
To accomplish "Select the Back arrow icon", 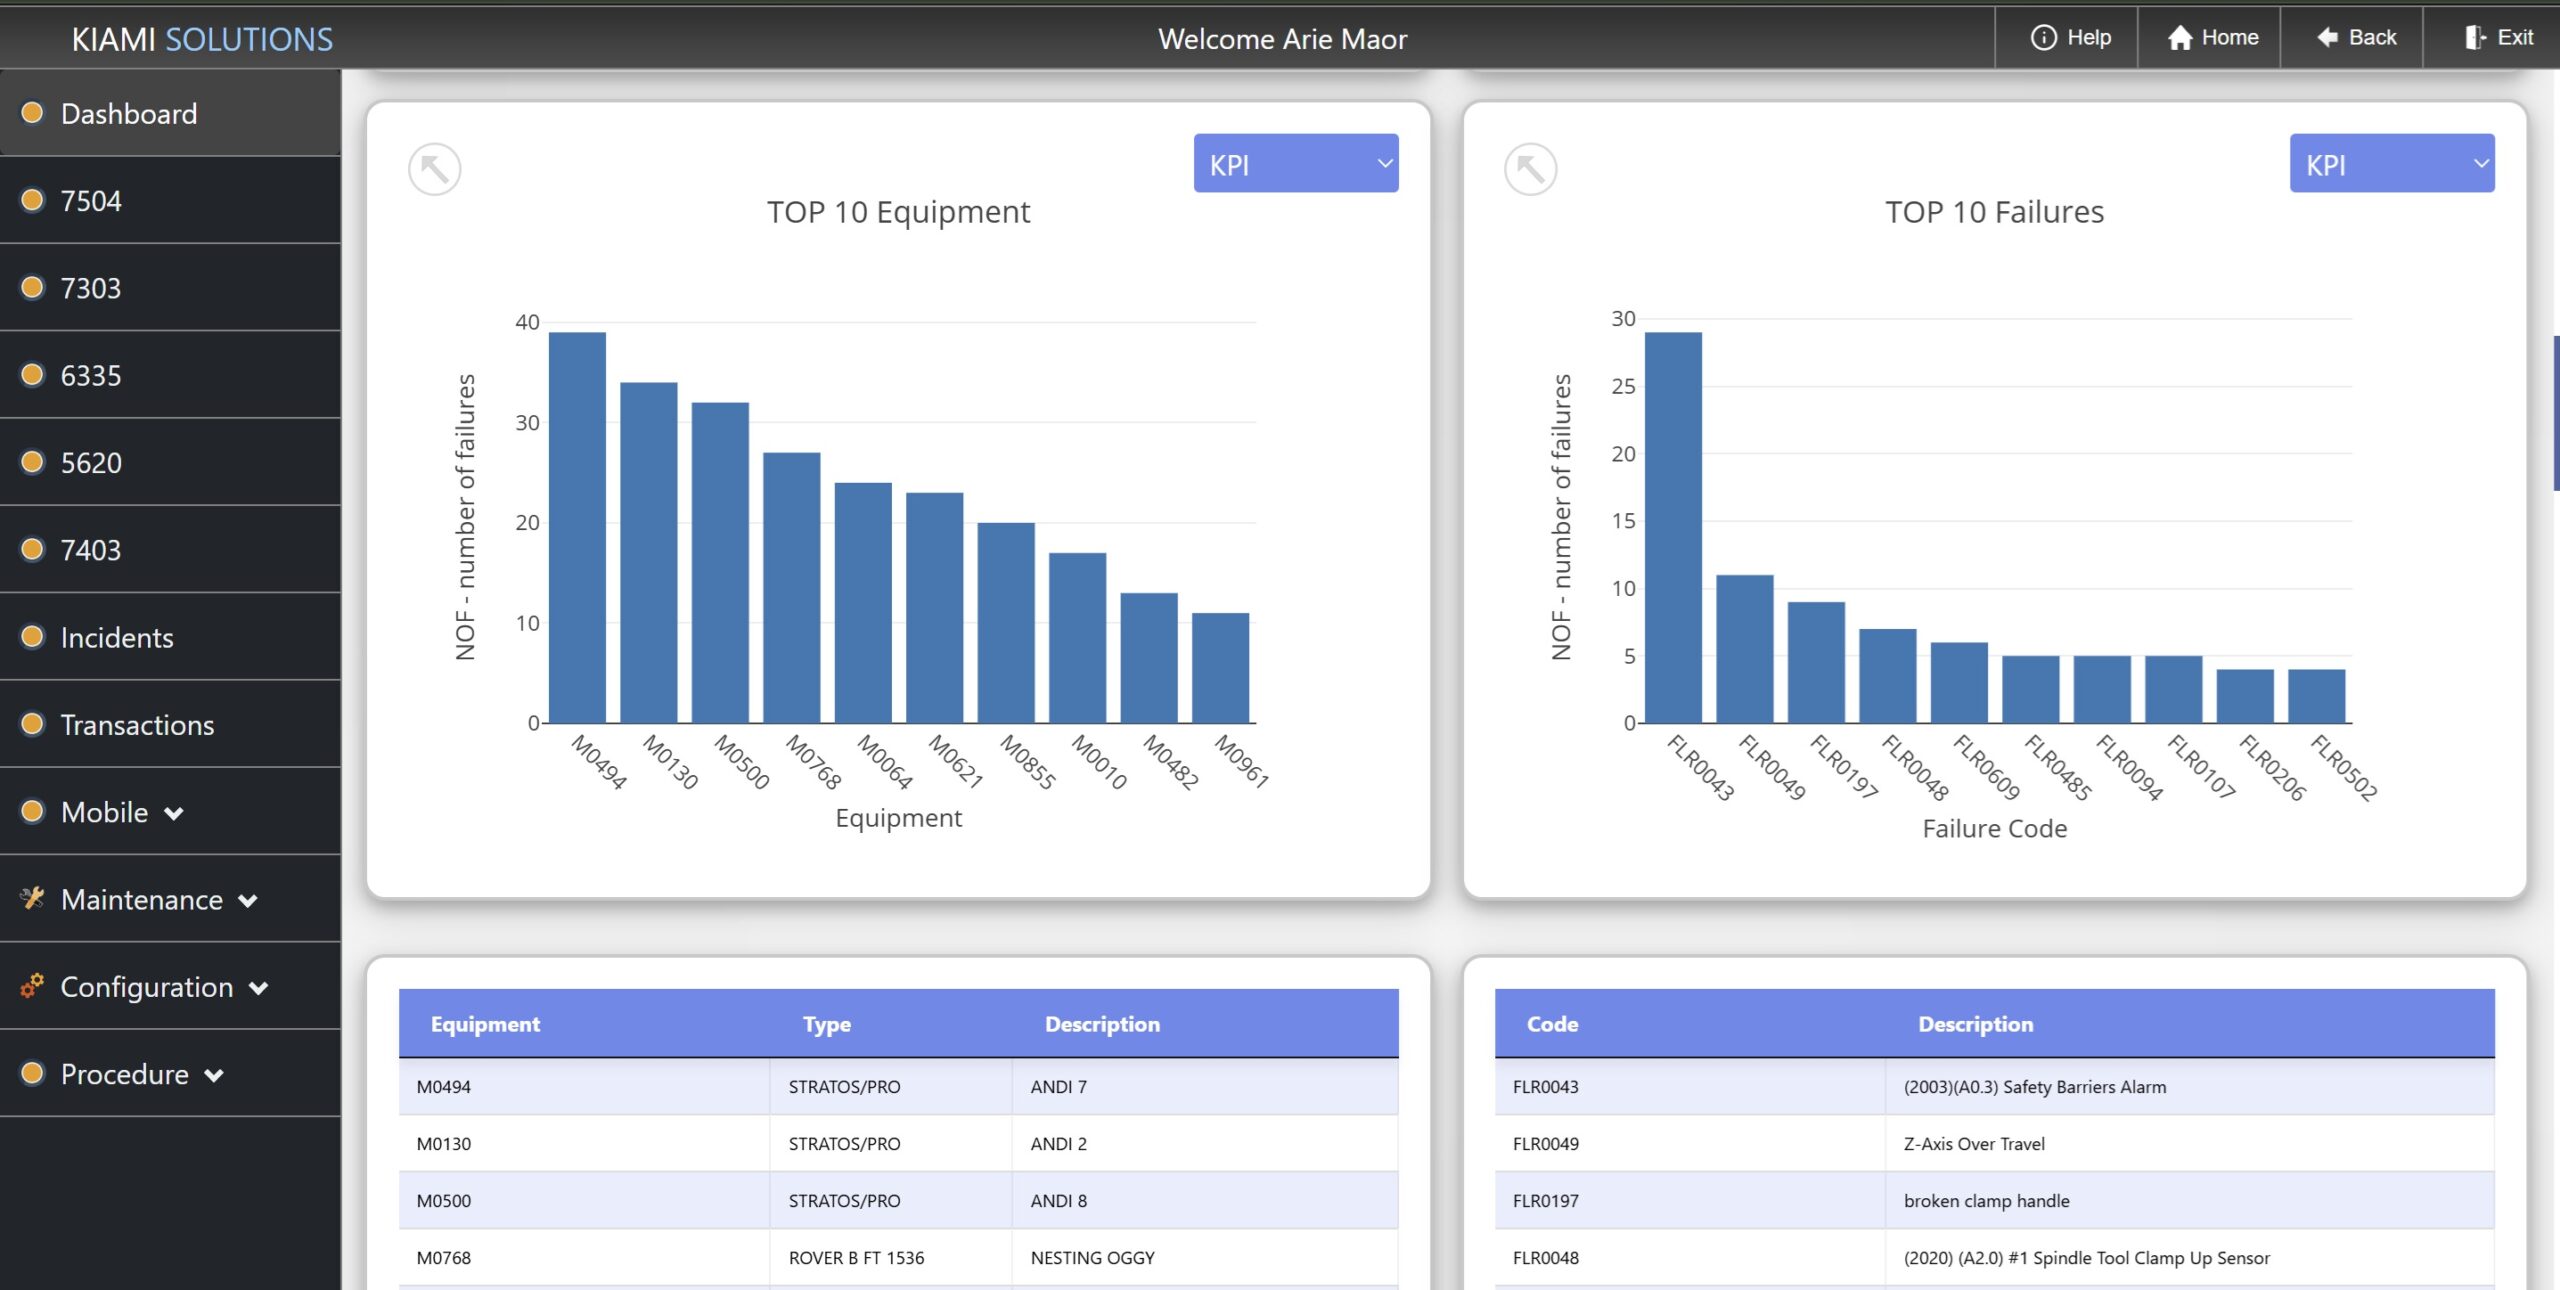I will click(2327, 38).
